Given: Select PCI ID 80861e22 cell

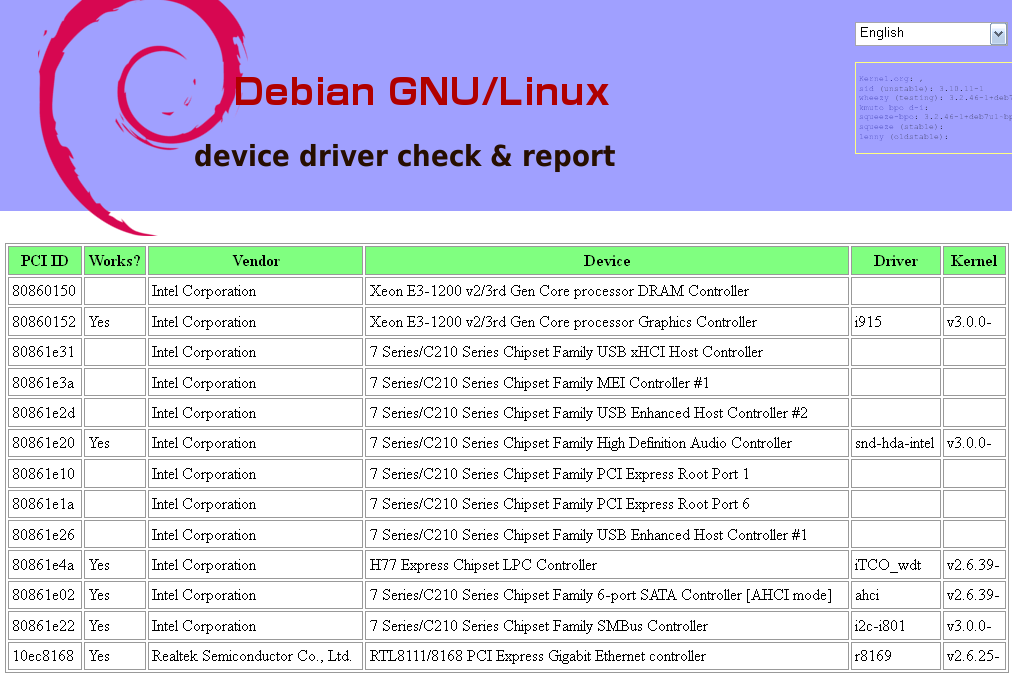Looking at the screenshot, I should [45, 625].
